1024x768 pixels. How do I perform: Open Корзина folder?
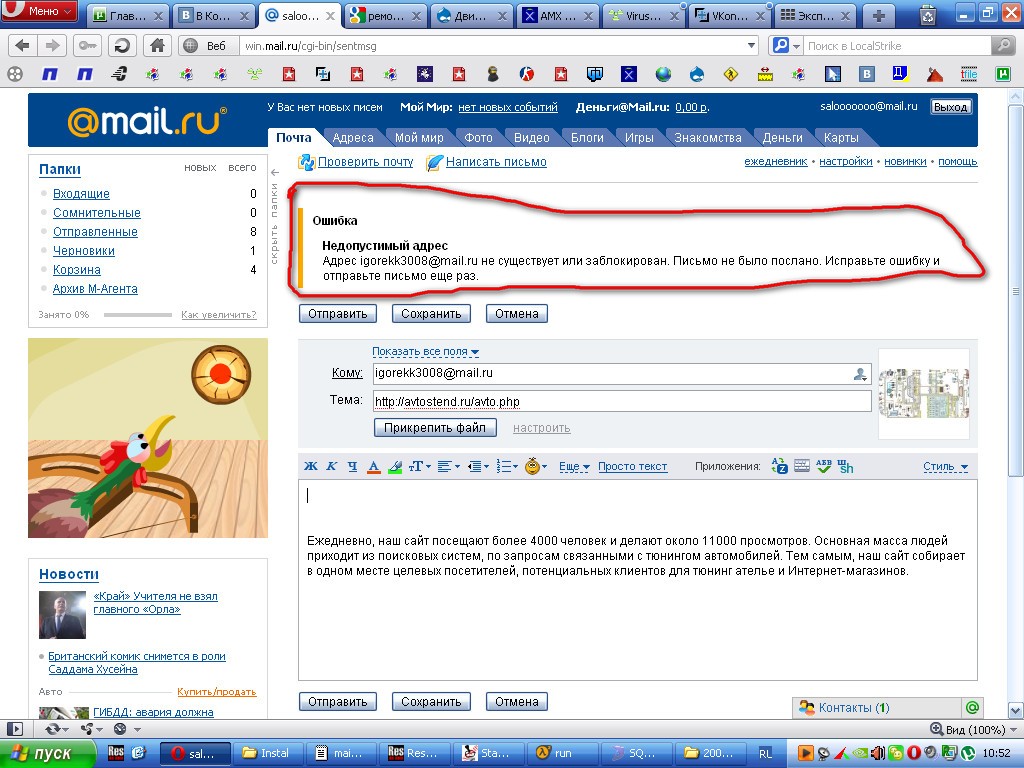tap(76, 270)
